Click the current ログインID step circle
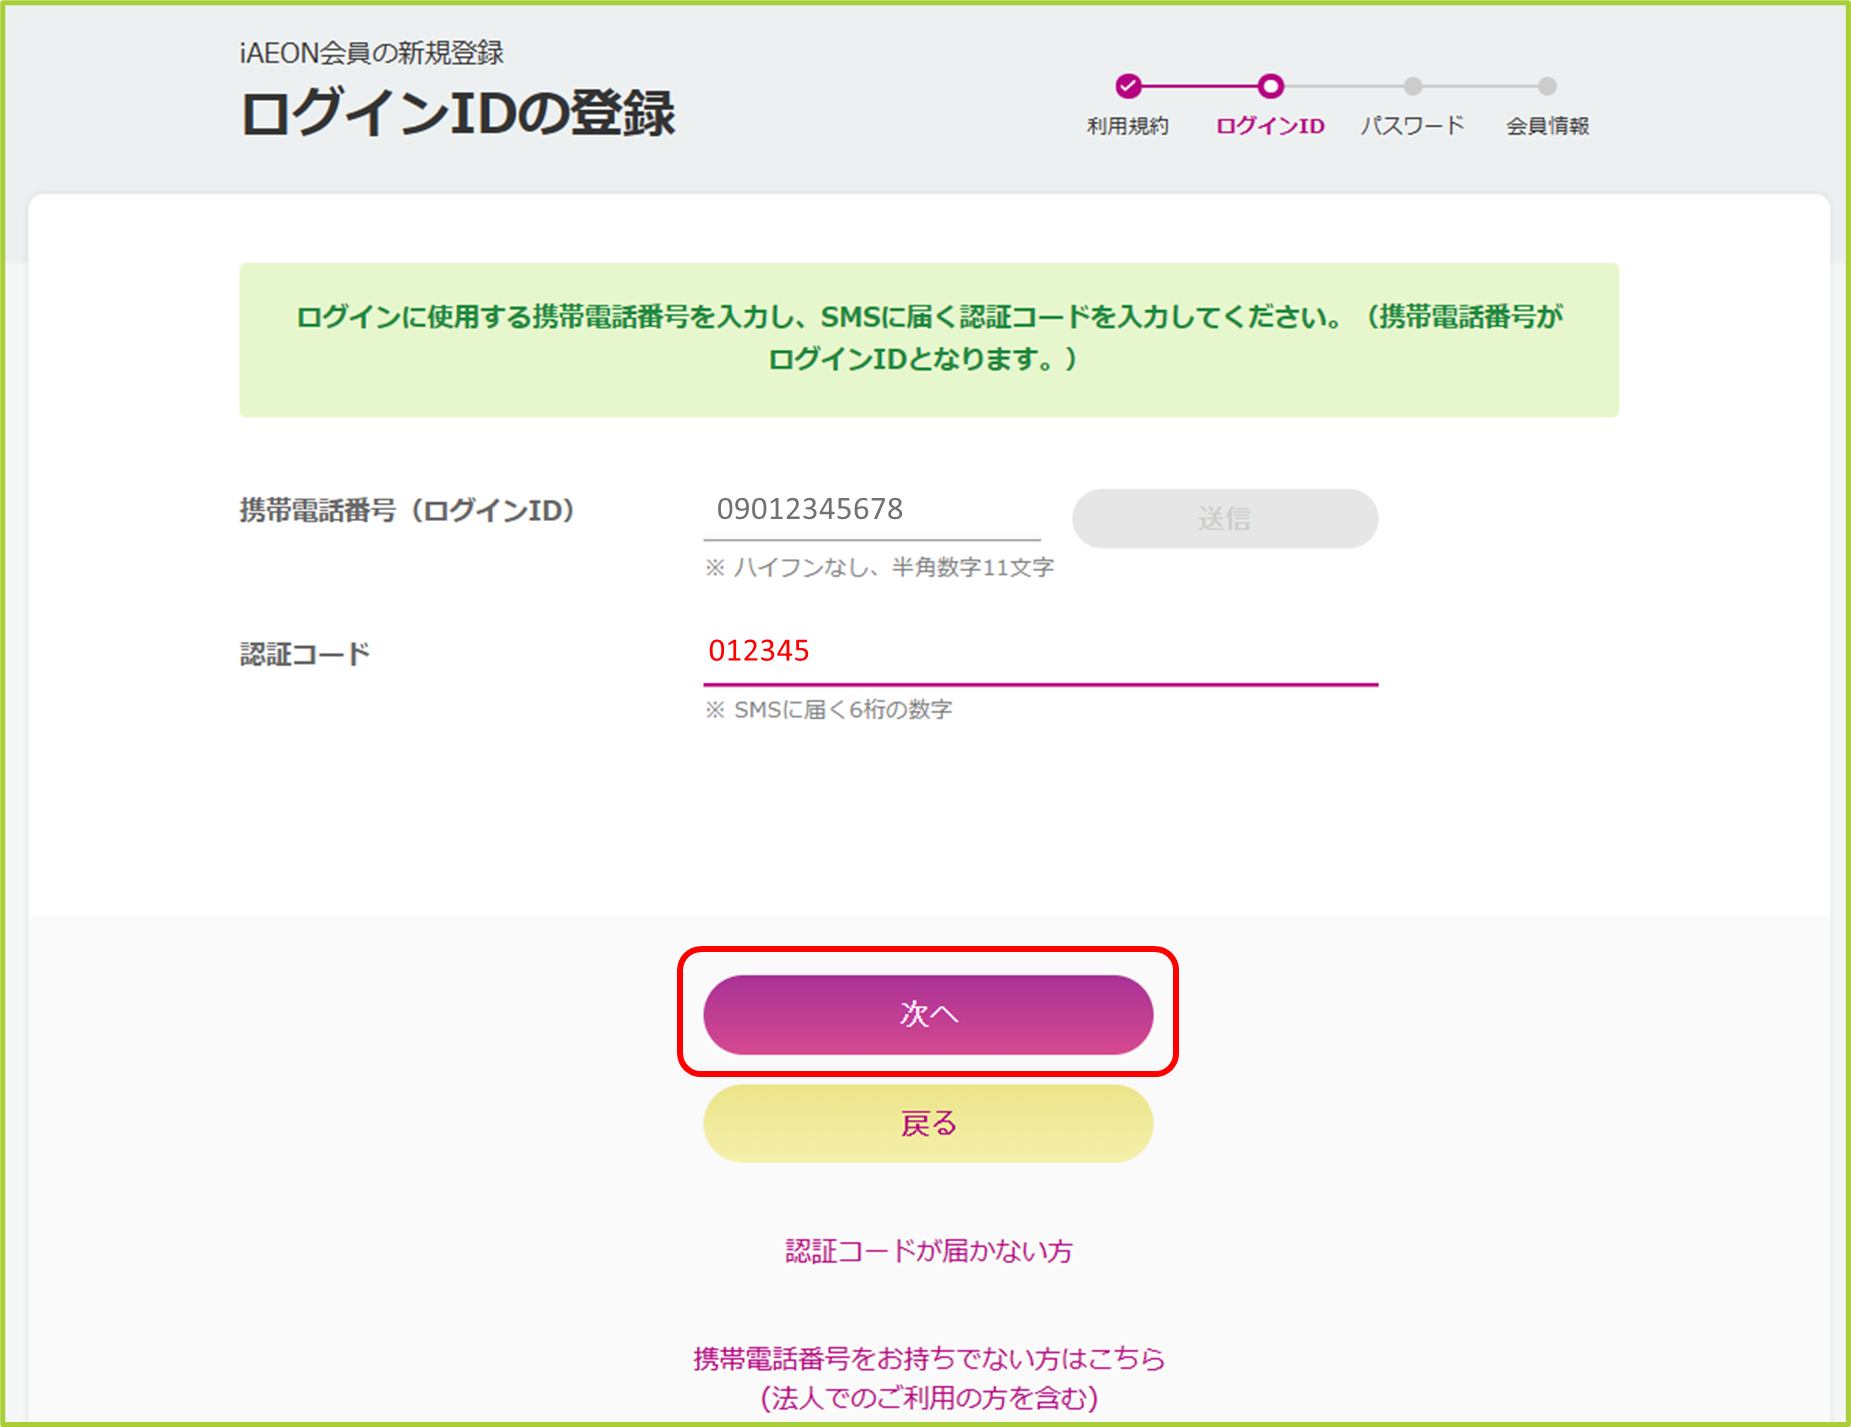This screenshot has width=1851, height=1427. 1270,86
